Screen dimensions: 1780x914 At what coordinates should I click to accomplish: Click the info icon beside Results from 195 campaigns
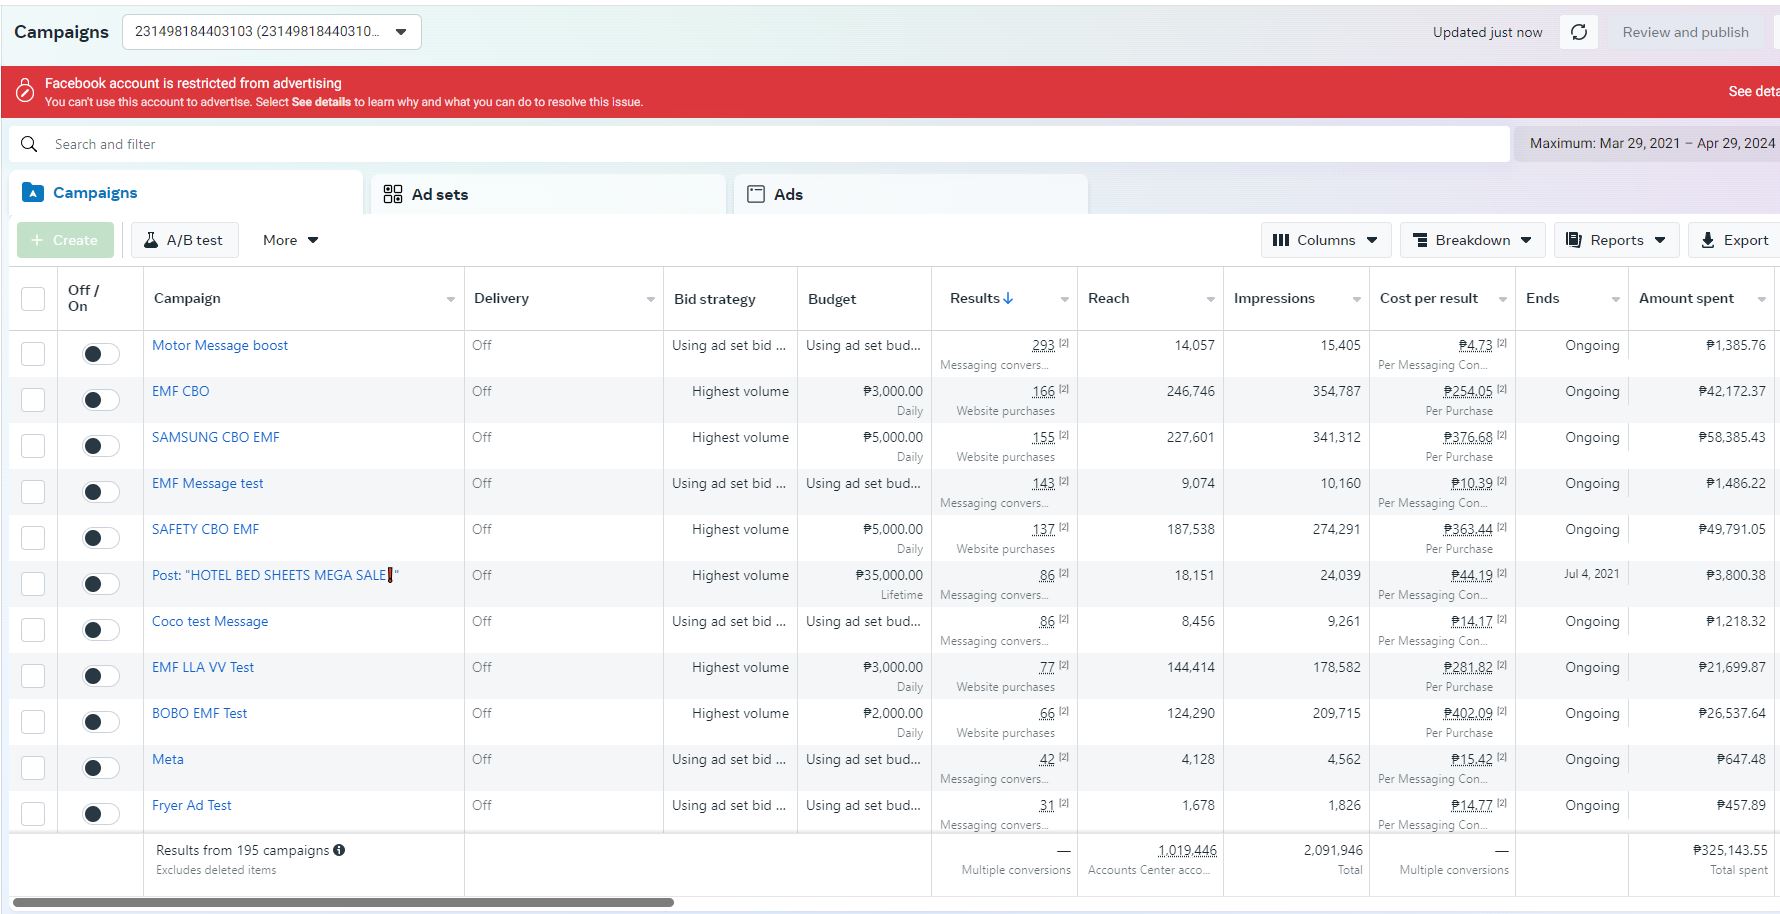click(x=339, y=850)
